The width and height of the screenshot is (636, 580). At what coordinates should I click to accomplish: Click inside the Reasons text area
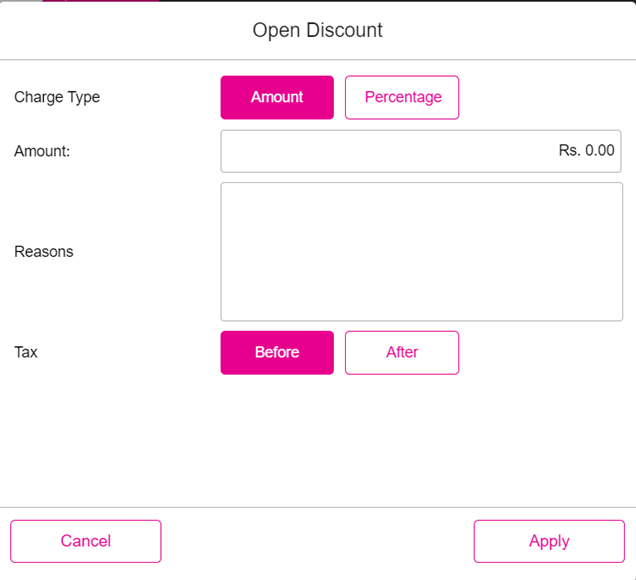click(x=421, y=251)
